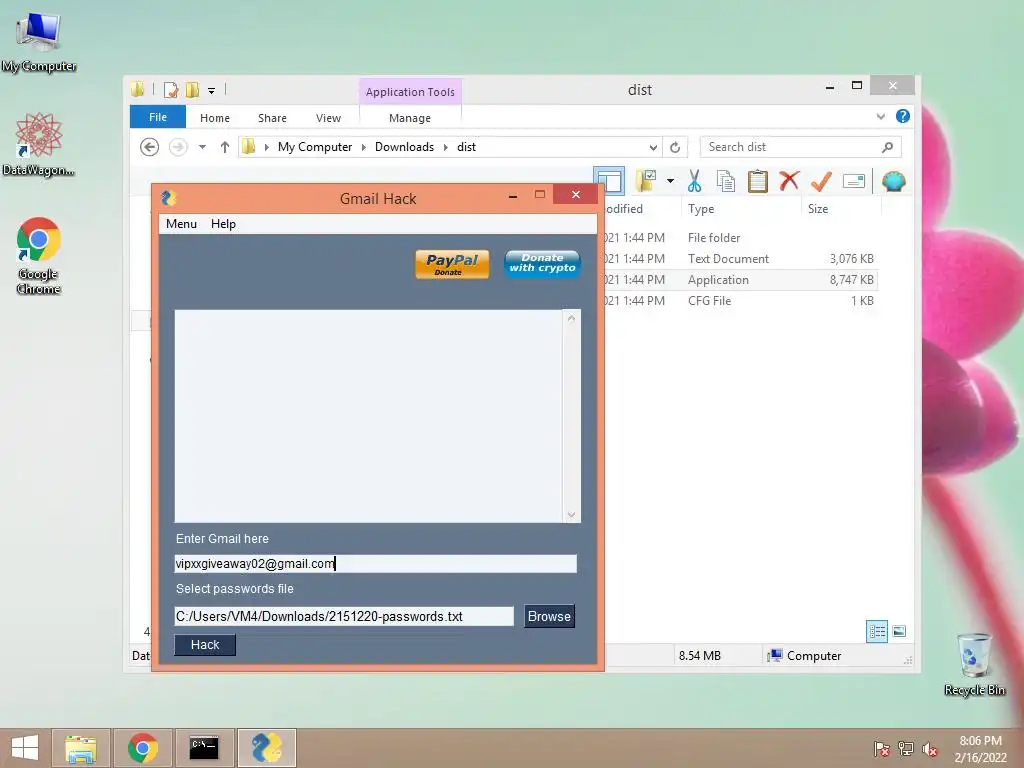
Task: Click the Rename icon in the toolbar
Action: (x=854, y=181)
